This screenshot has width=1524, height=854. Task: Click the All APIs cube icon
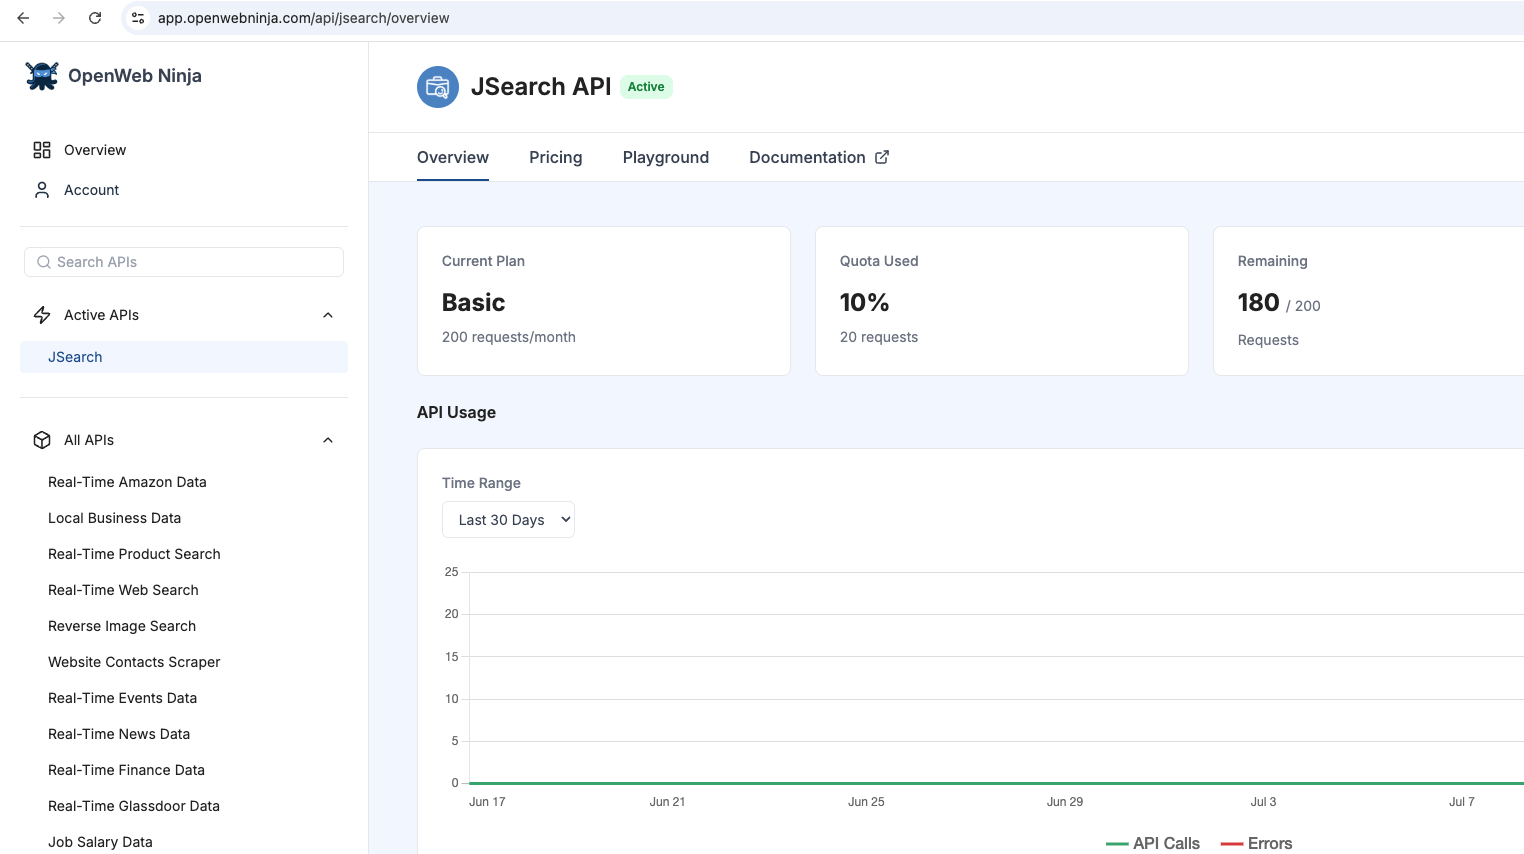coord(42,440)
